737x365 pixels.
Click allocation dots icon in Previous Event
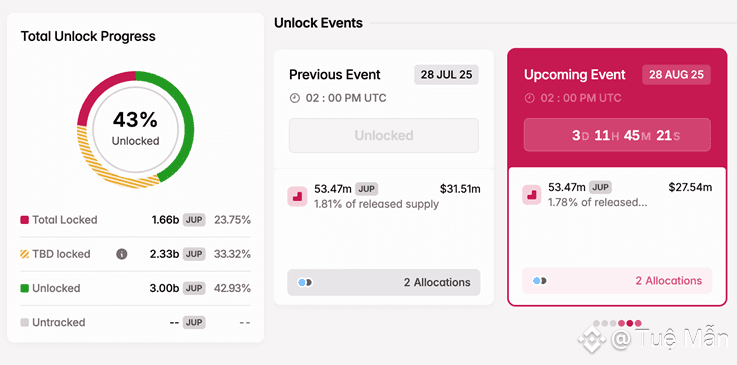pos(305,282)
